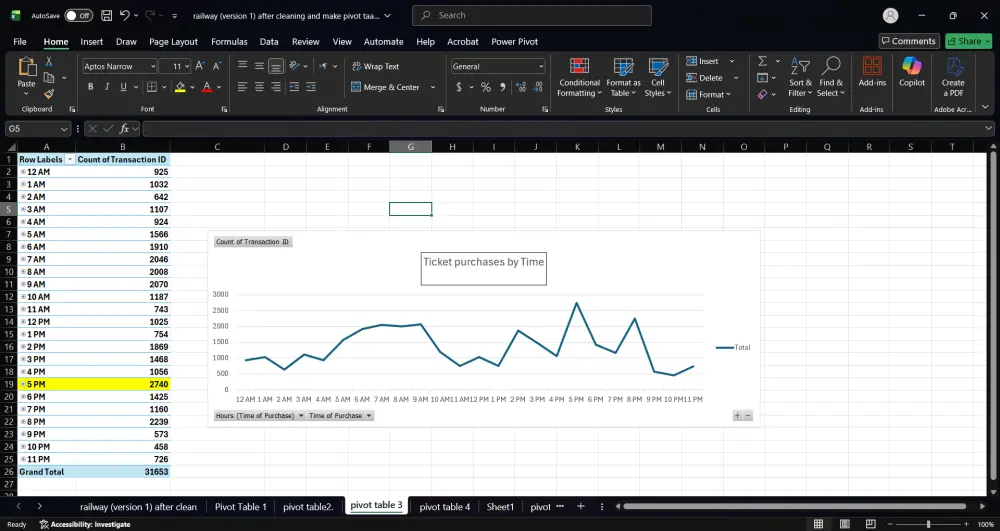Switch to Pivot Table 1 sheet tab
1000x531 pixels.
point(240,507)
